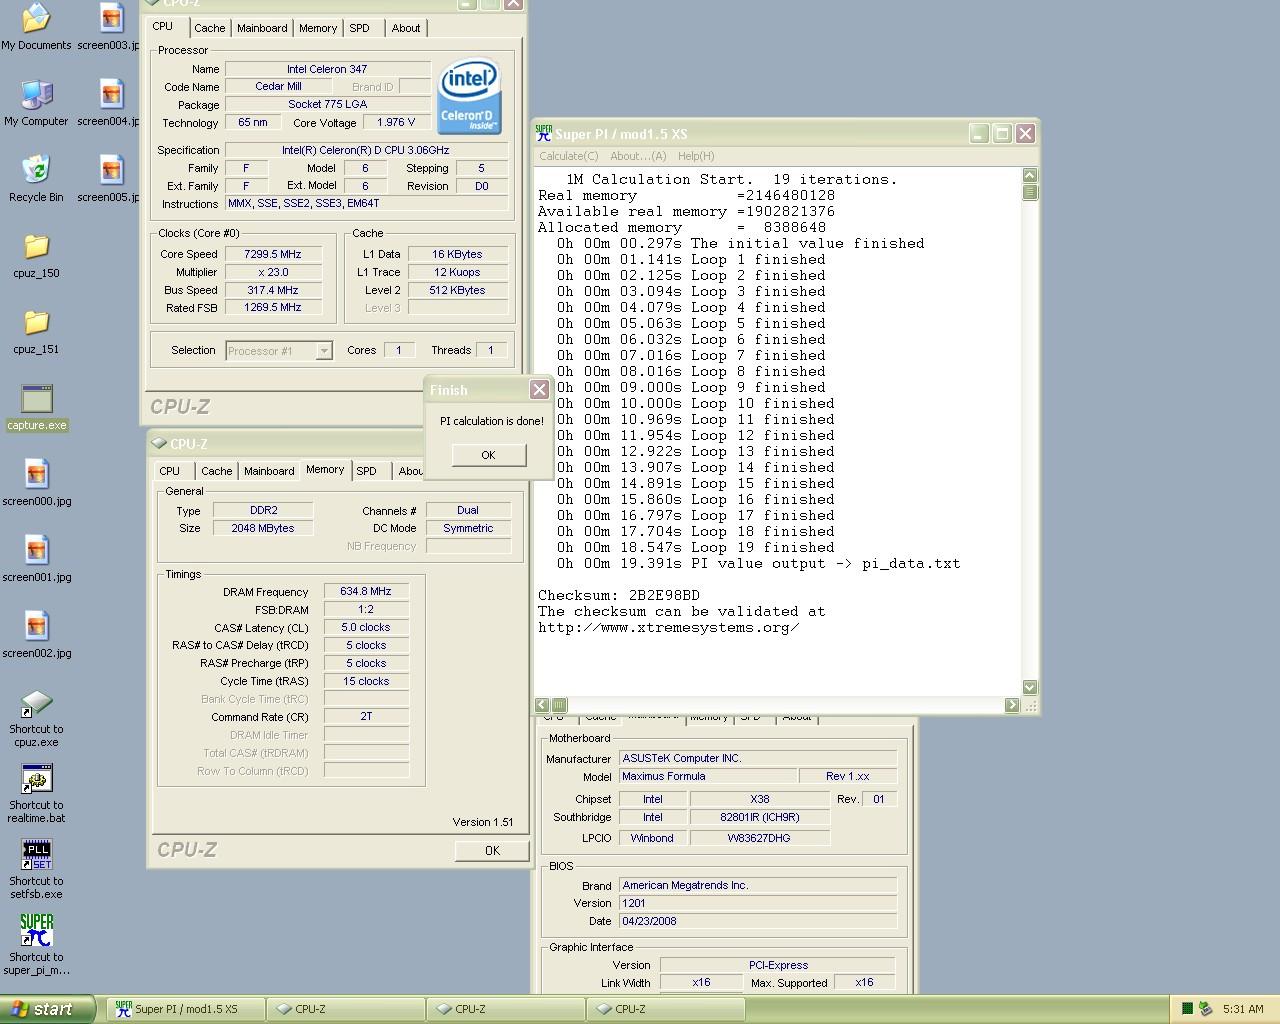Switch to Memory tab in top CPU-Z window

coord(318,28)
